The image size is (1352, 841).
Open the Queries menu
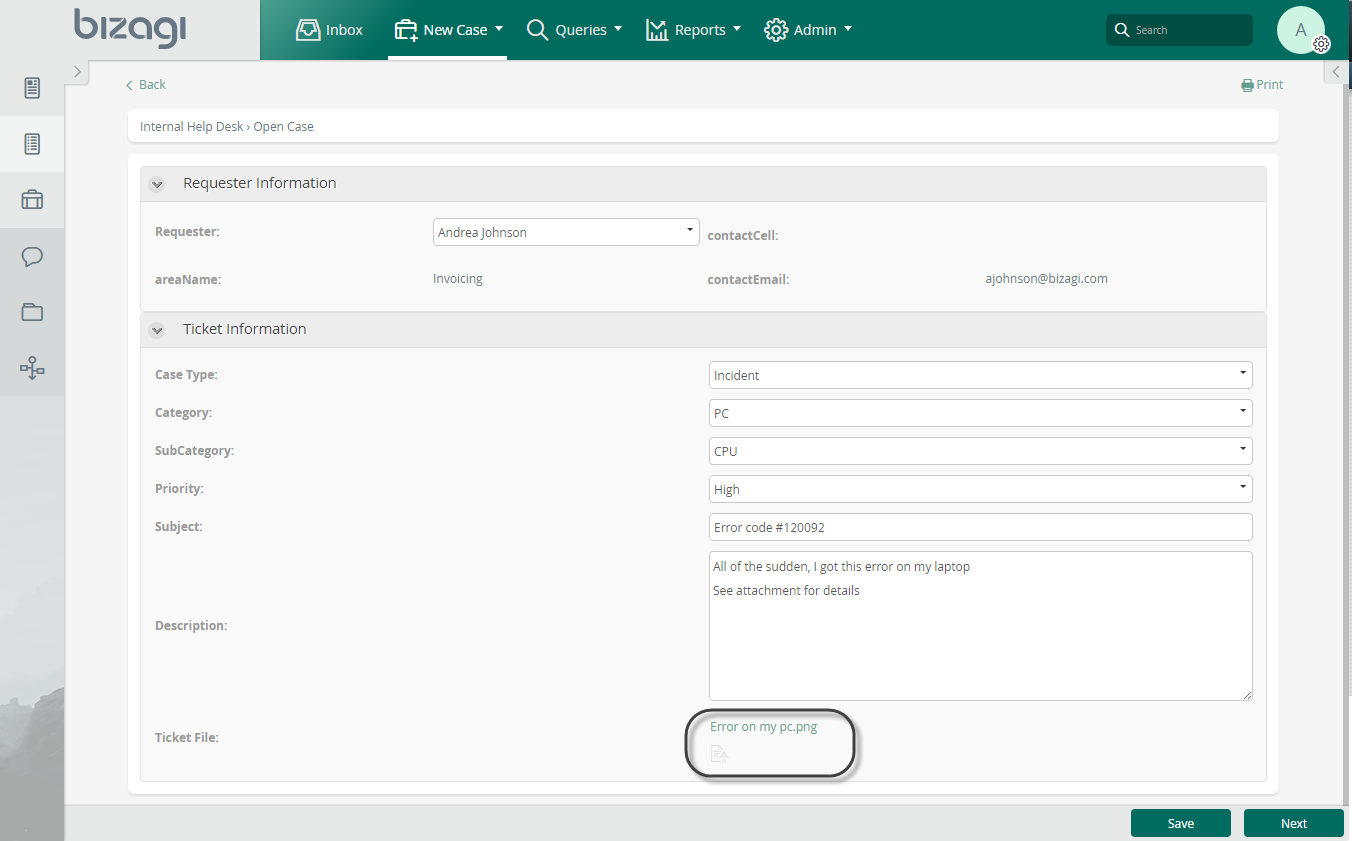click(574, 30)
